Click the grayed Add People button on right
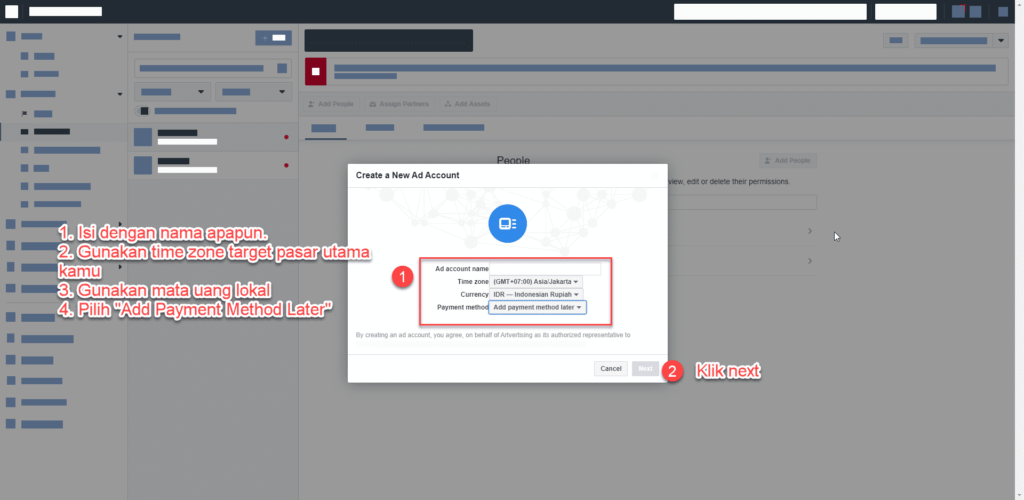Viewport: 1024px width, 500px height. (x=787, y=160)
